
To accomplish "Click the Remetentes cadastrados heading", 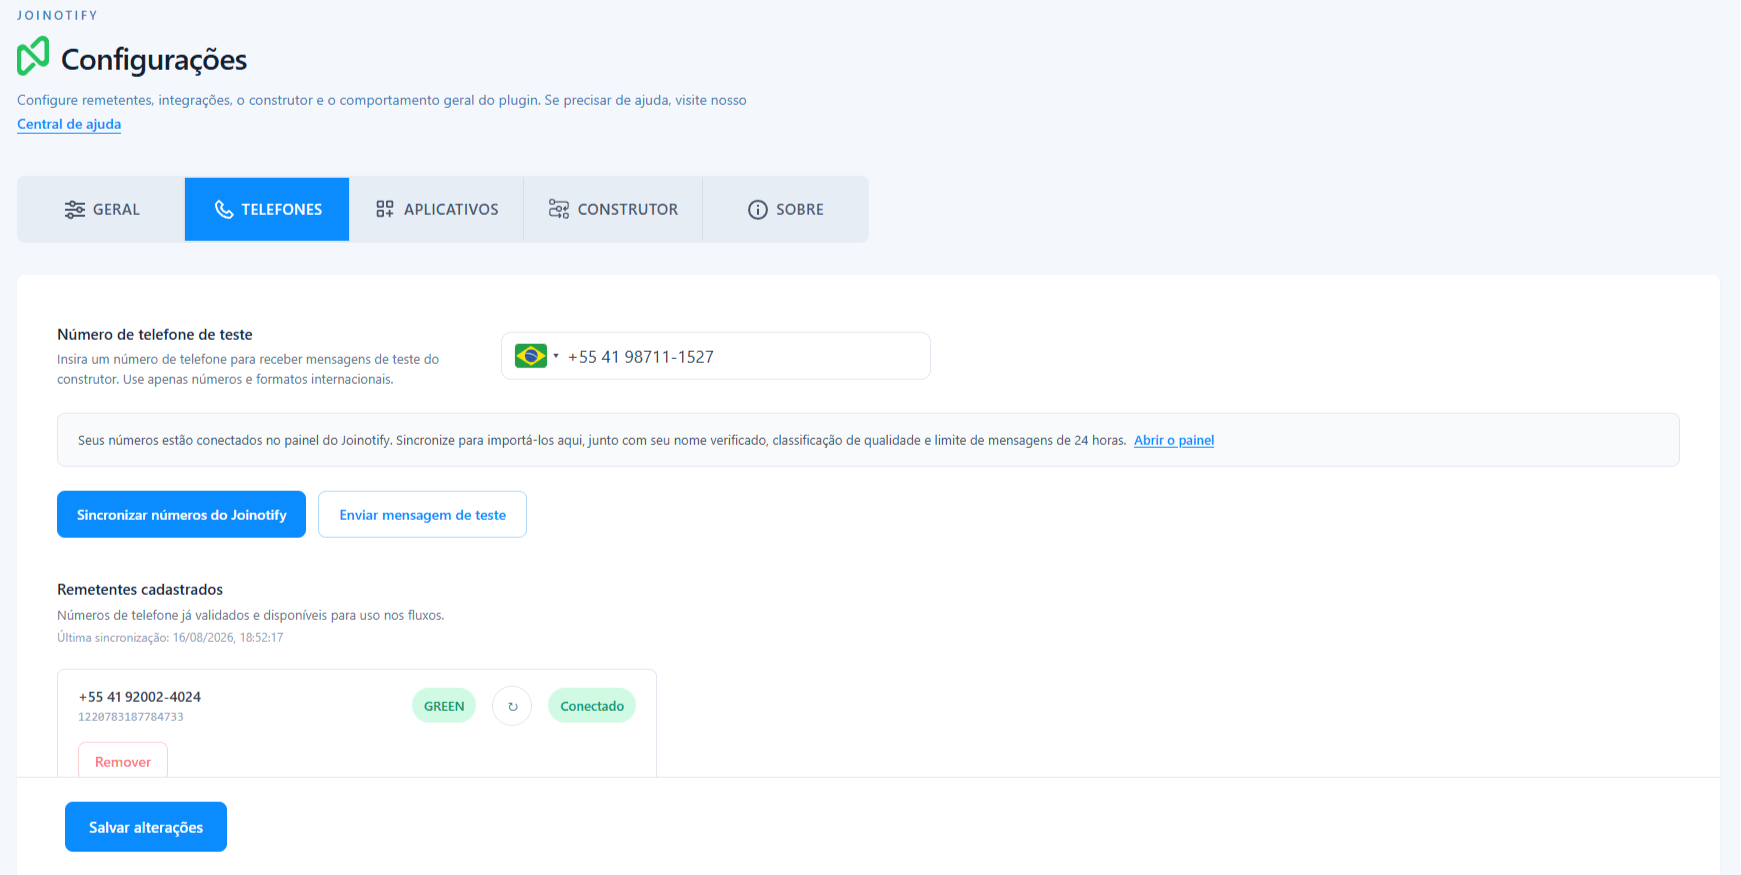I will point(140,589).
